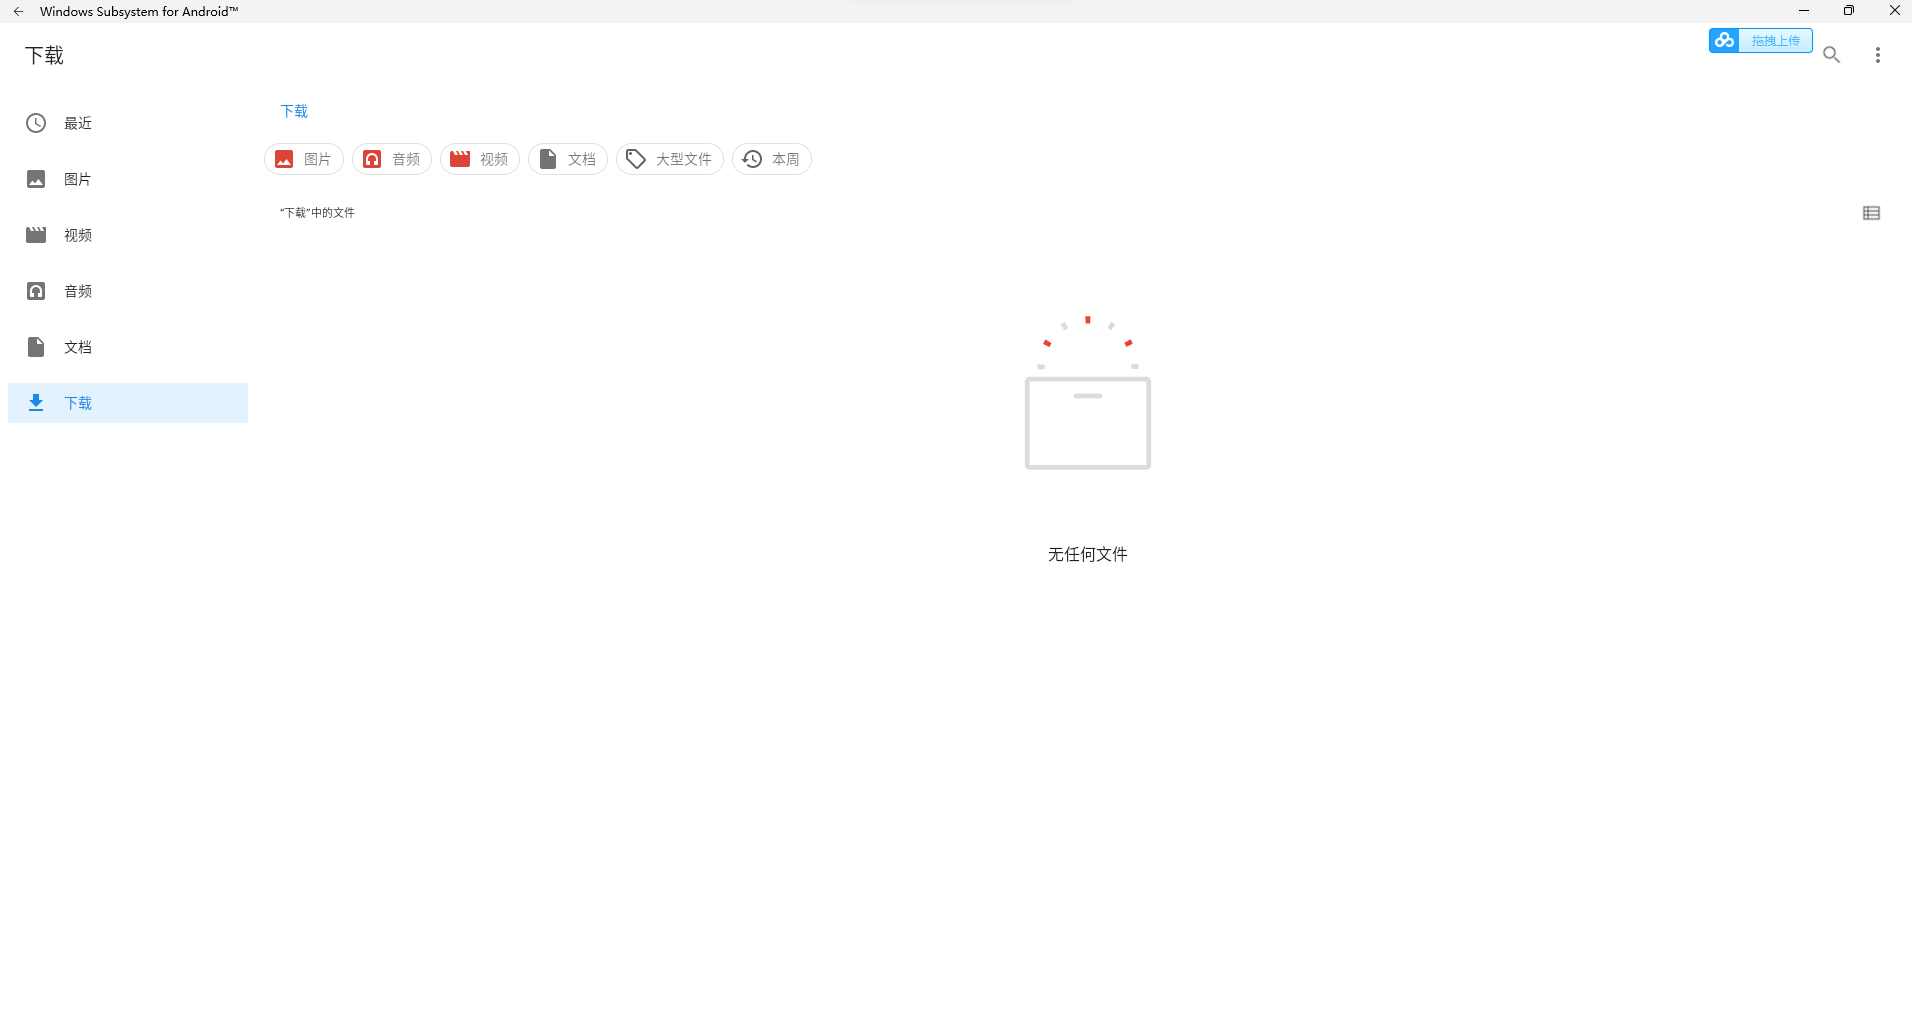
Task: Apply the 本周 this-week filter chip
Action: pos(772,159)
